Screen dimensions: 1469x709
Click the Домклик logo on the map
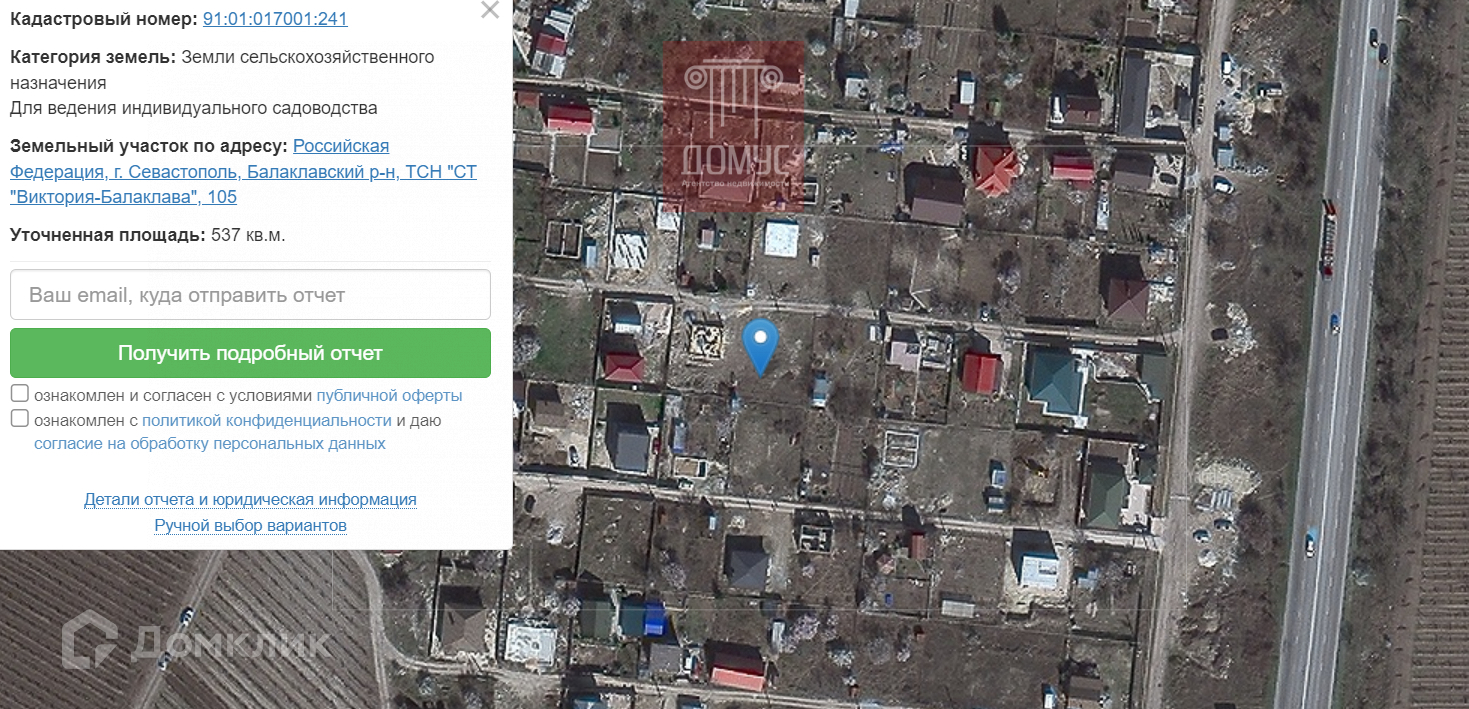coord(196,641)
